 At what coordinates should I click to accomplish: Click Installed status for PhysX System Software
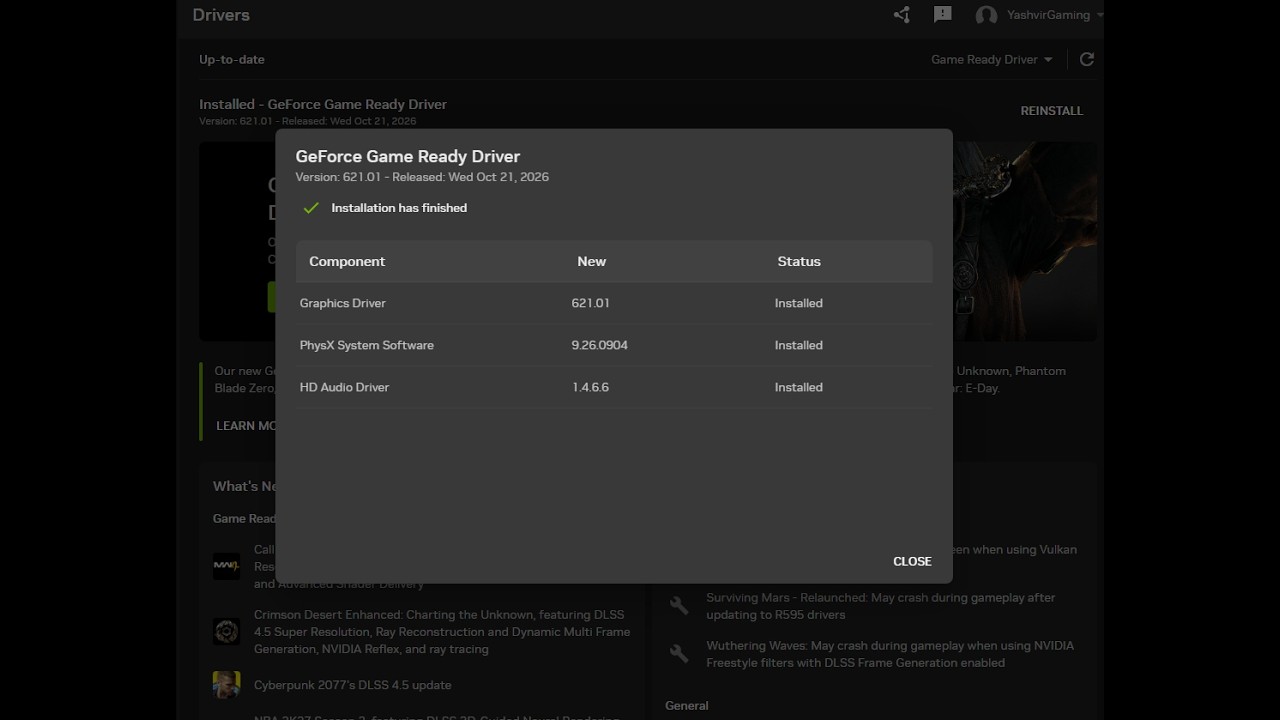pyautogui.click(x=799, y=345)
